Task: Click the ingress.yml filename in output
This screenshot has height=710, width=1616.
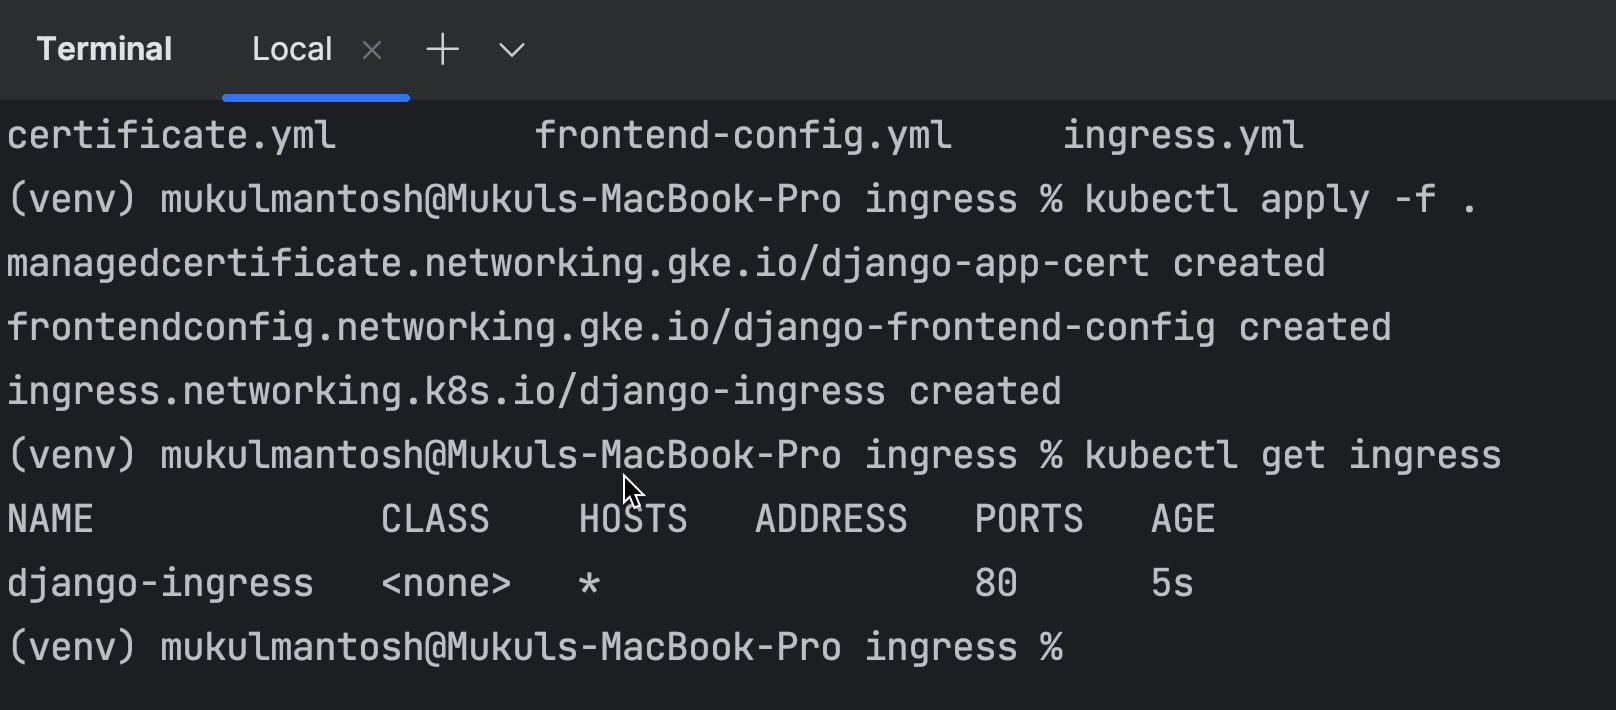Action: click(1183, 135)
